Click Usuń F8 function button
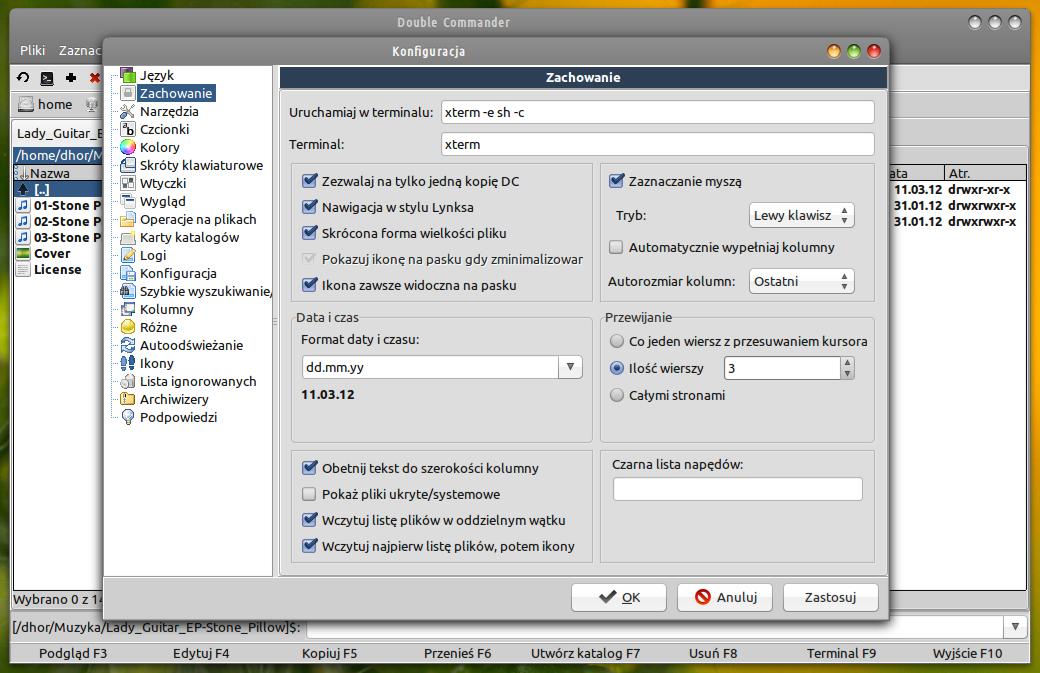 pos(713,653)
